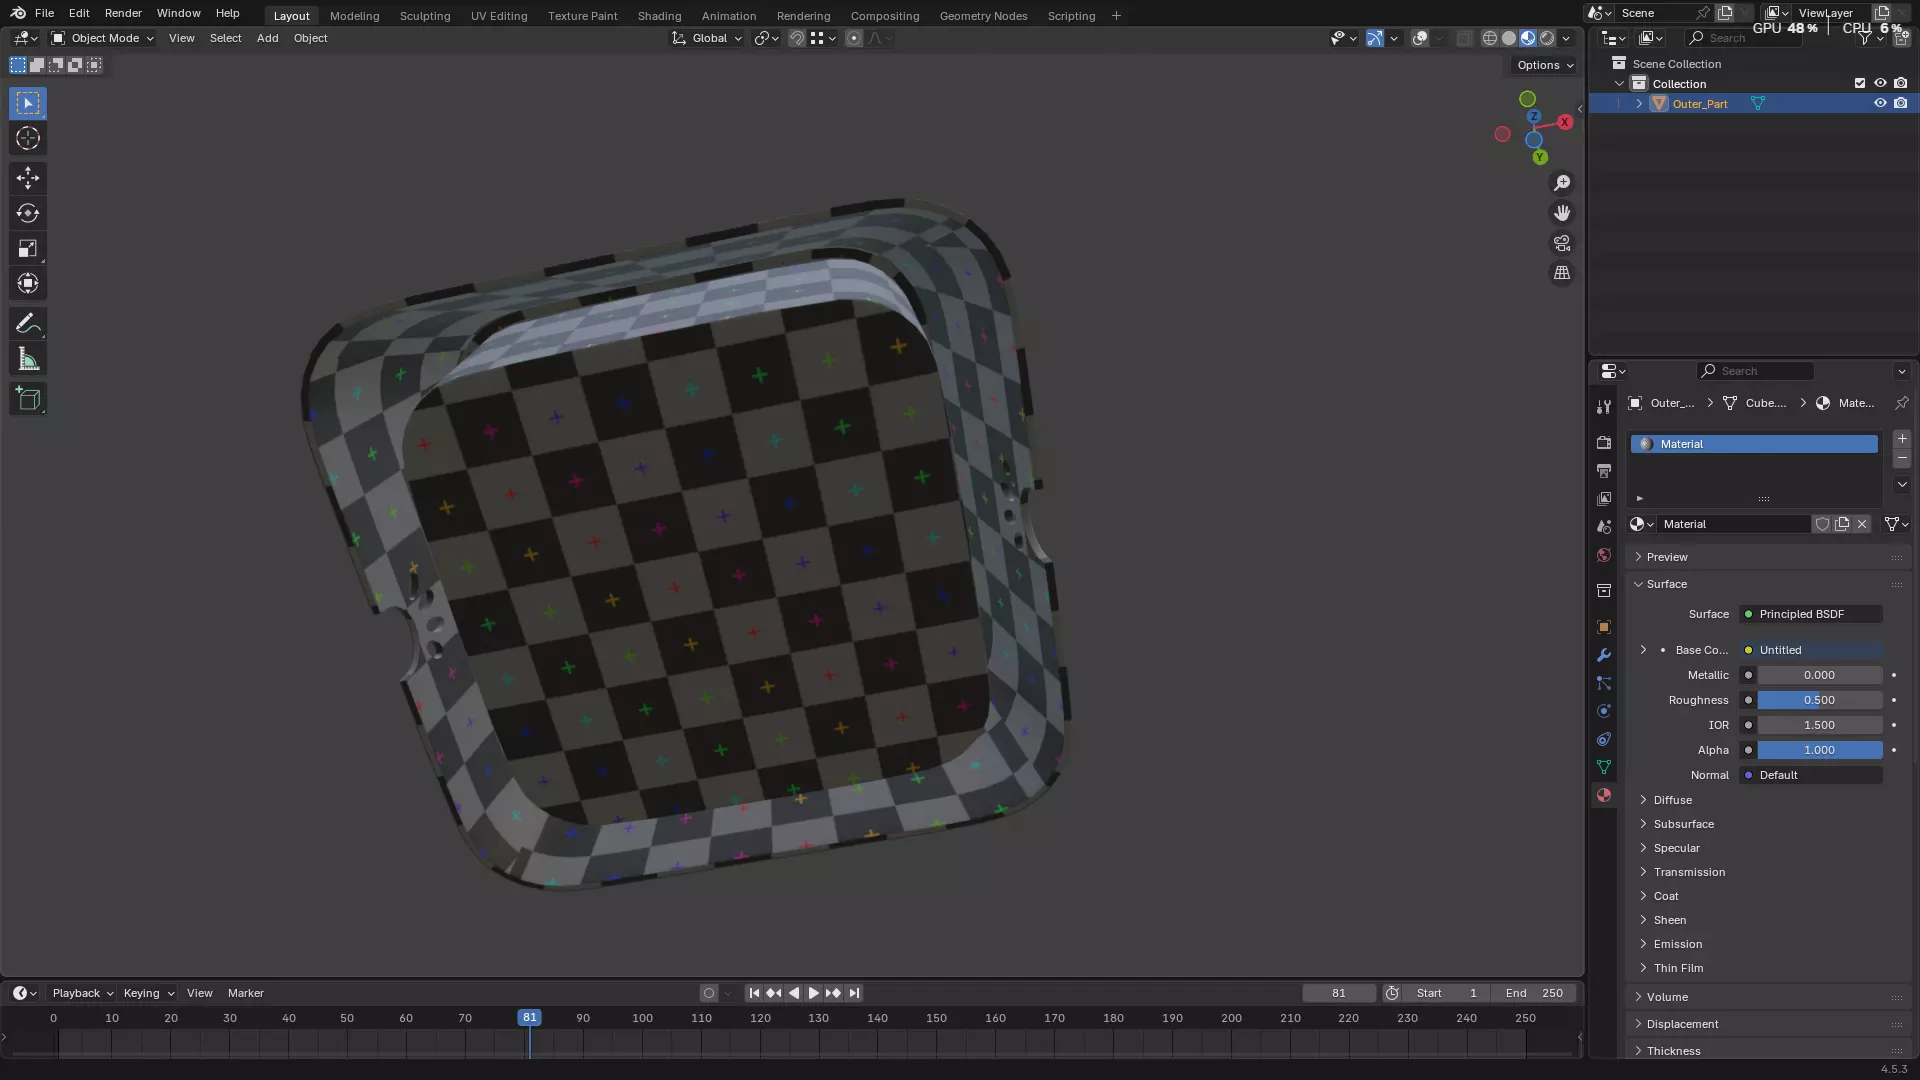This screenshot has width=1920, height=1080.
Task: Adjust the Roughness slider
Action: (x=1819, y=700)
